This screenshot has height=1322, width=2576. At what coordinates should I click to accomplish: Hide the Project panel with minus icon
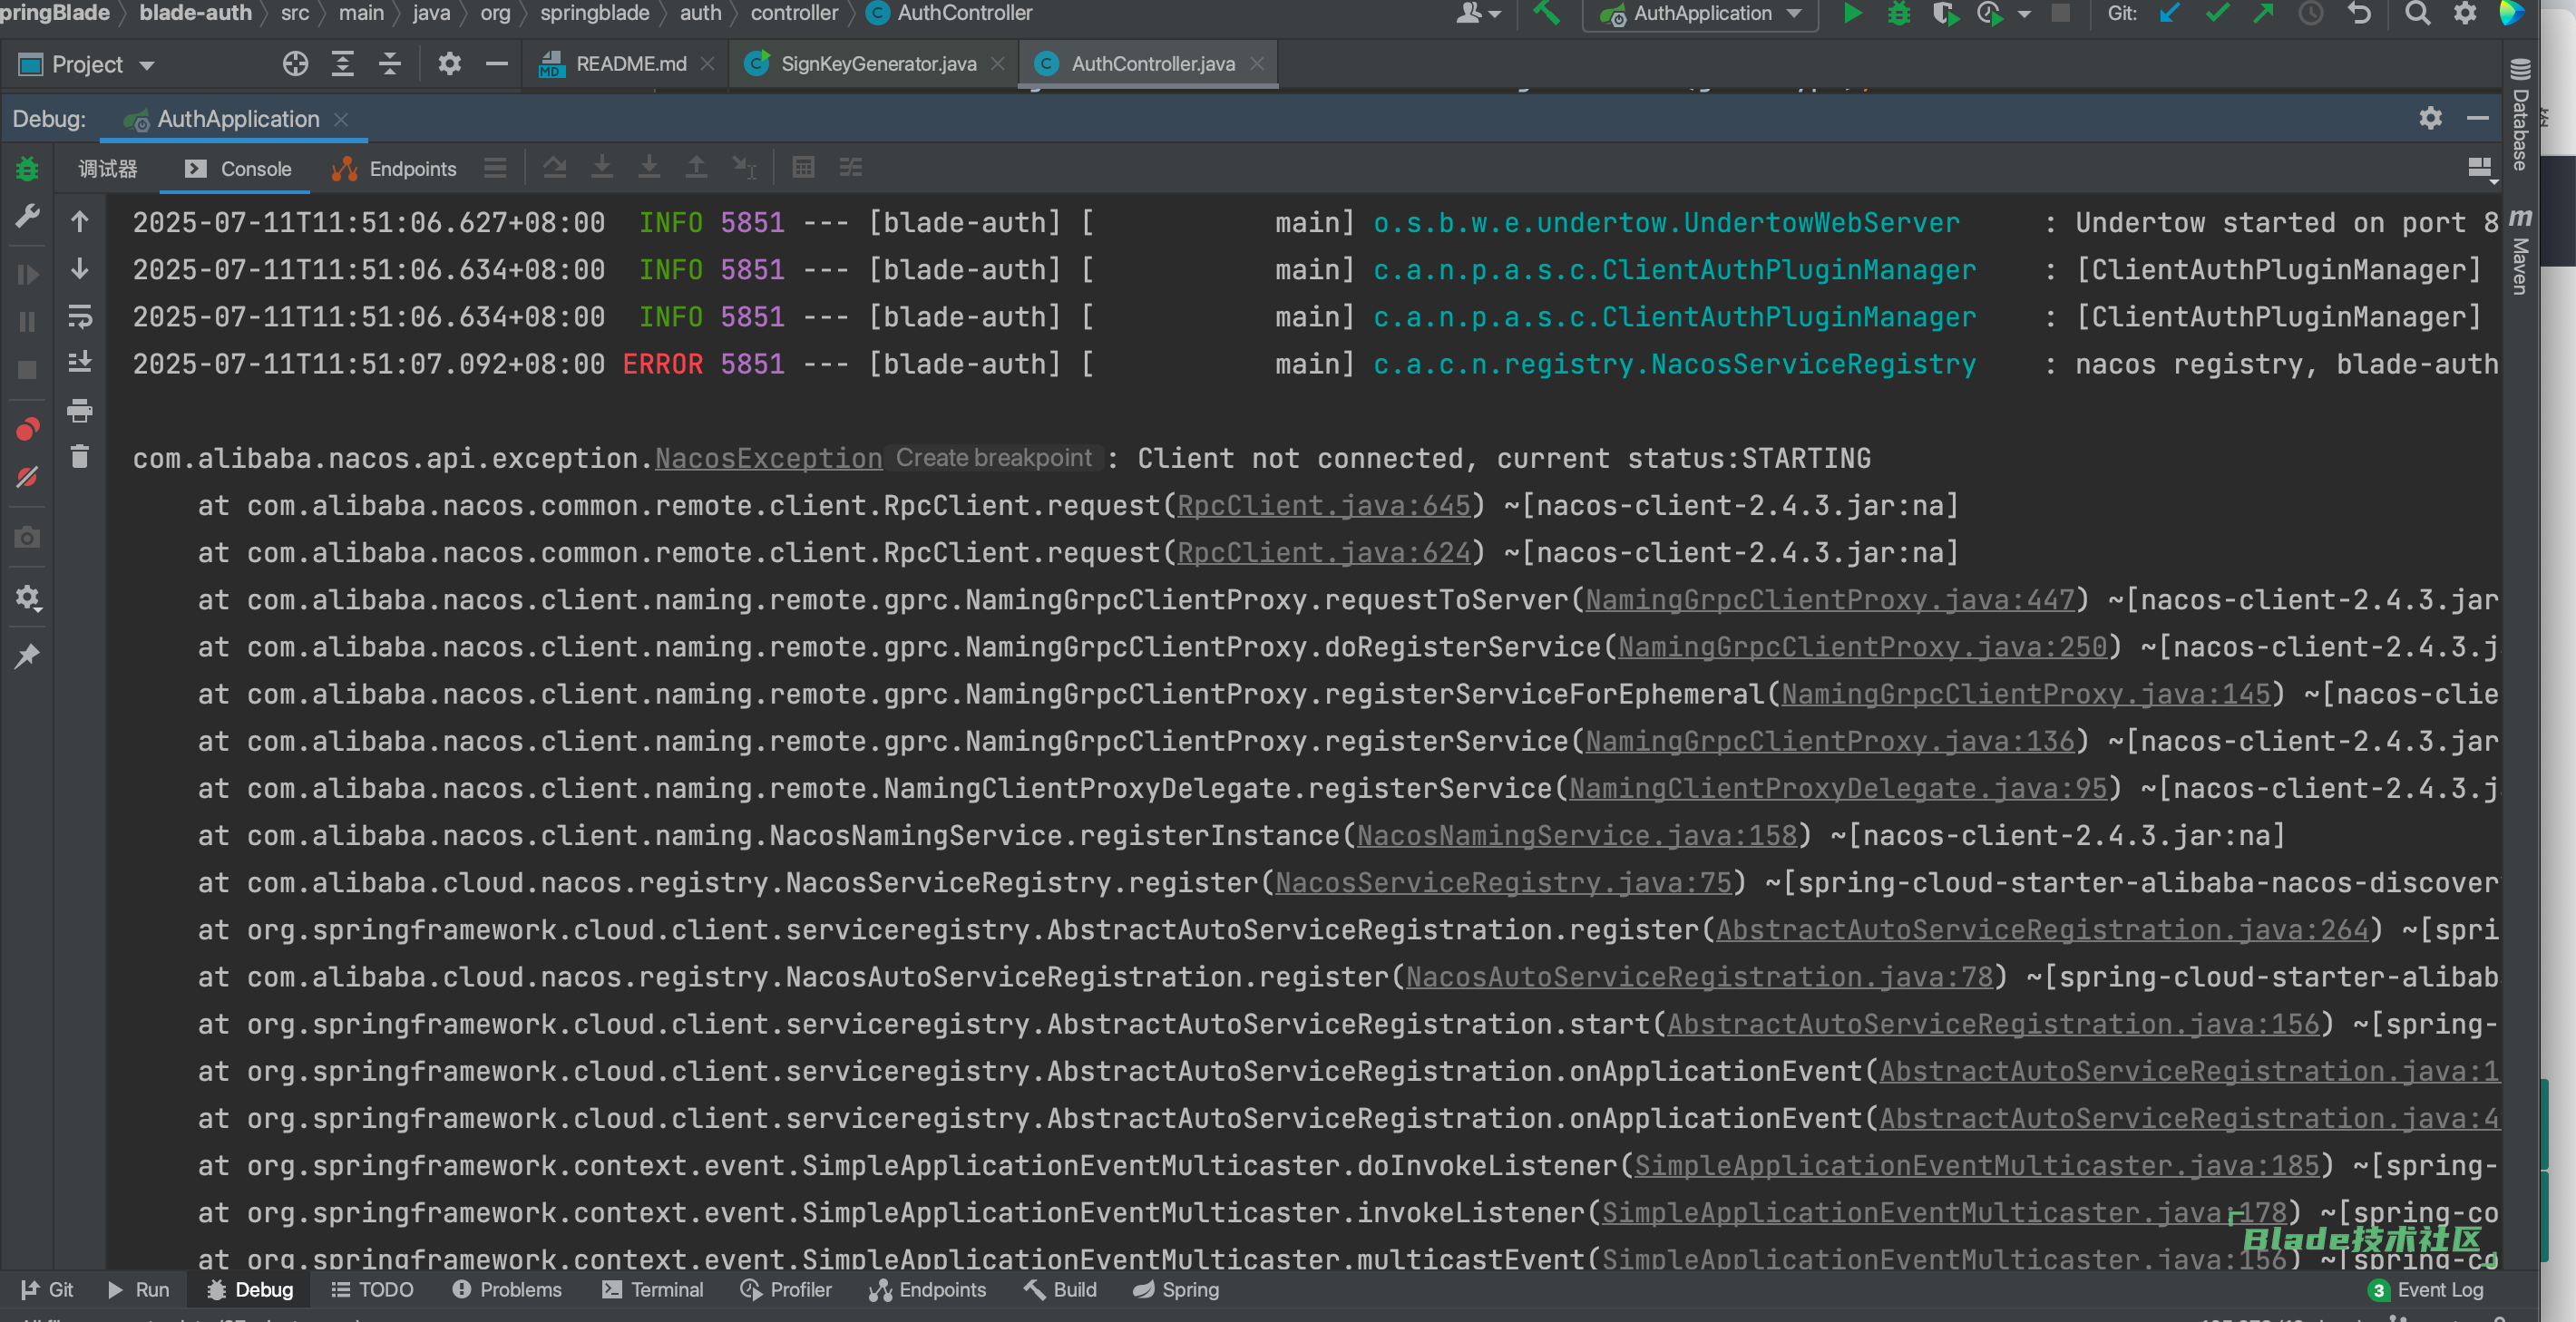point(497,64)
